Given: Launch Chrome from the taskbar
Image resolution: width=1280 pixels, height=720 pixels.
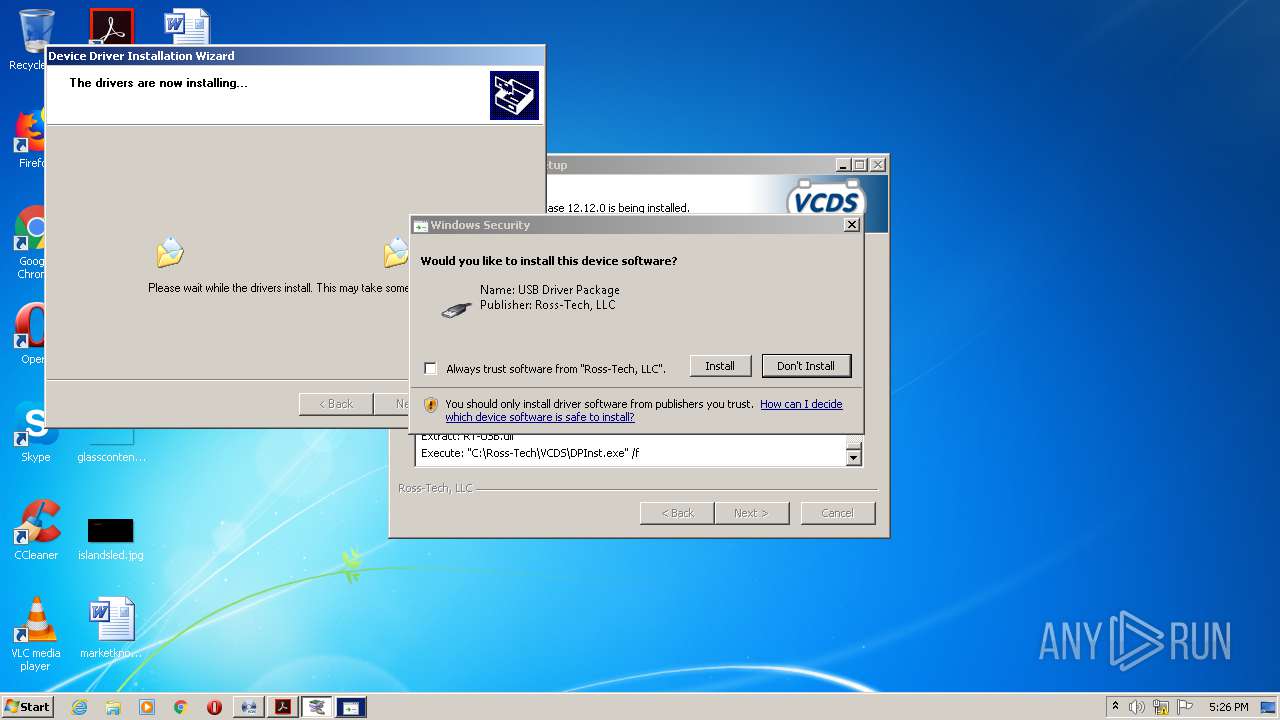Looking at the screenshot, I should click(180, 707).
